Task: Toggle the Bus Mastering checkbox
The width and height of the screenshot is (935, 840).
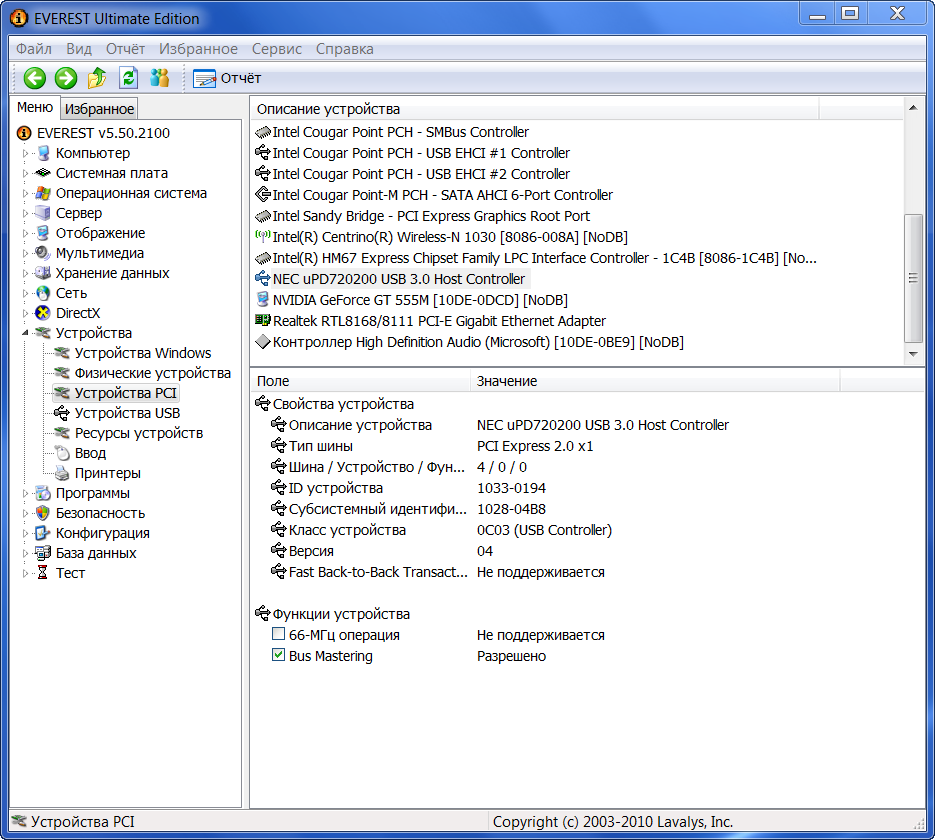Action: click(x=279, y=656)
